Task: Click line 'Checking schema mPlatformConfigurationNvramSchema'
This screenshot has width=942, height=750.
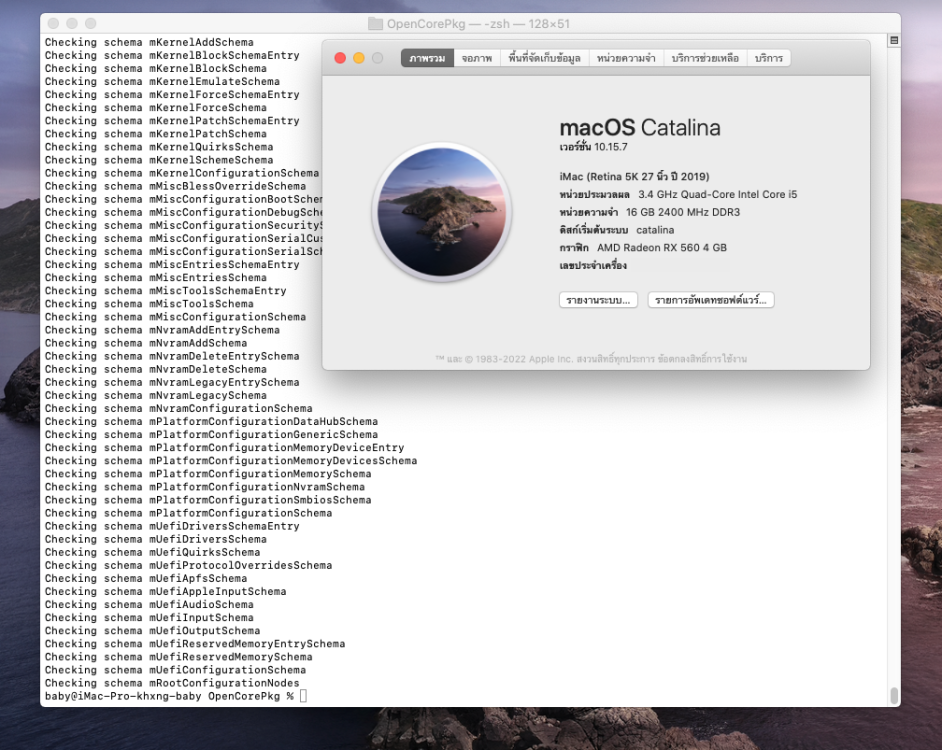Action: [x=205, y=487]
